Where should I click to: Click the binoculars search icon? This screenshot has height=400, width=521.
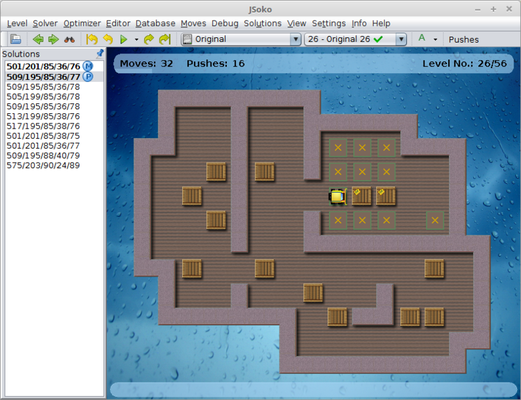pos(69,40)
